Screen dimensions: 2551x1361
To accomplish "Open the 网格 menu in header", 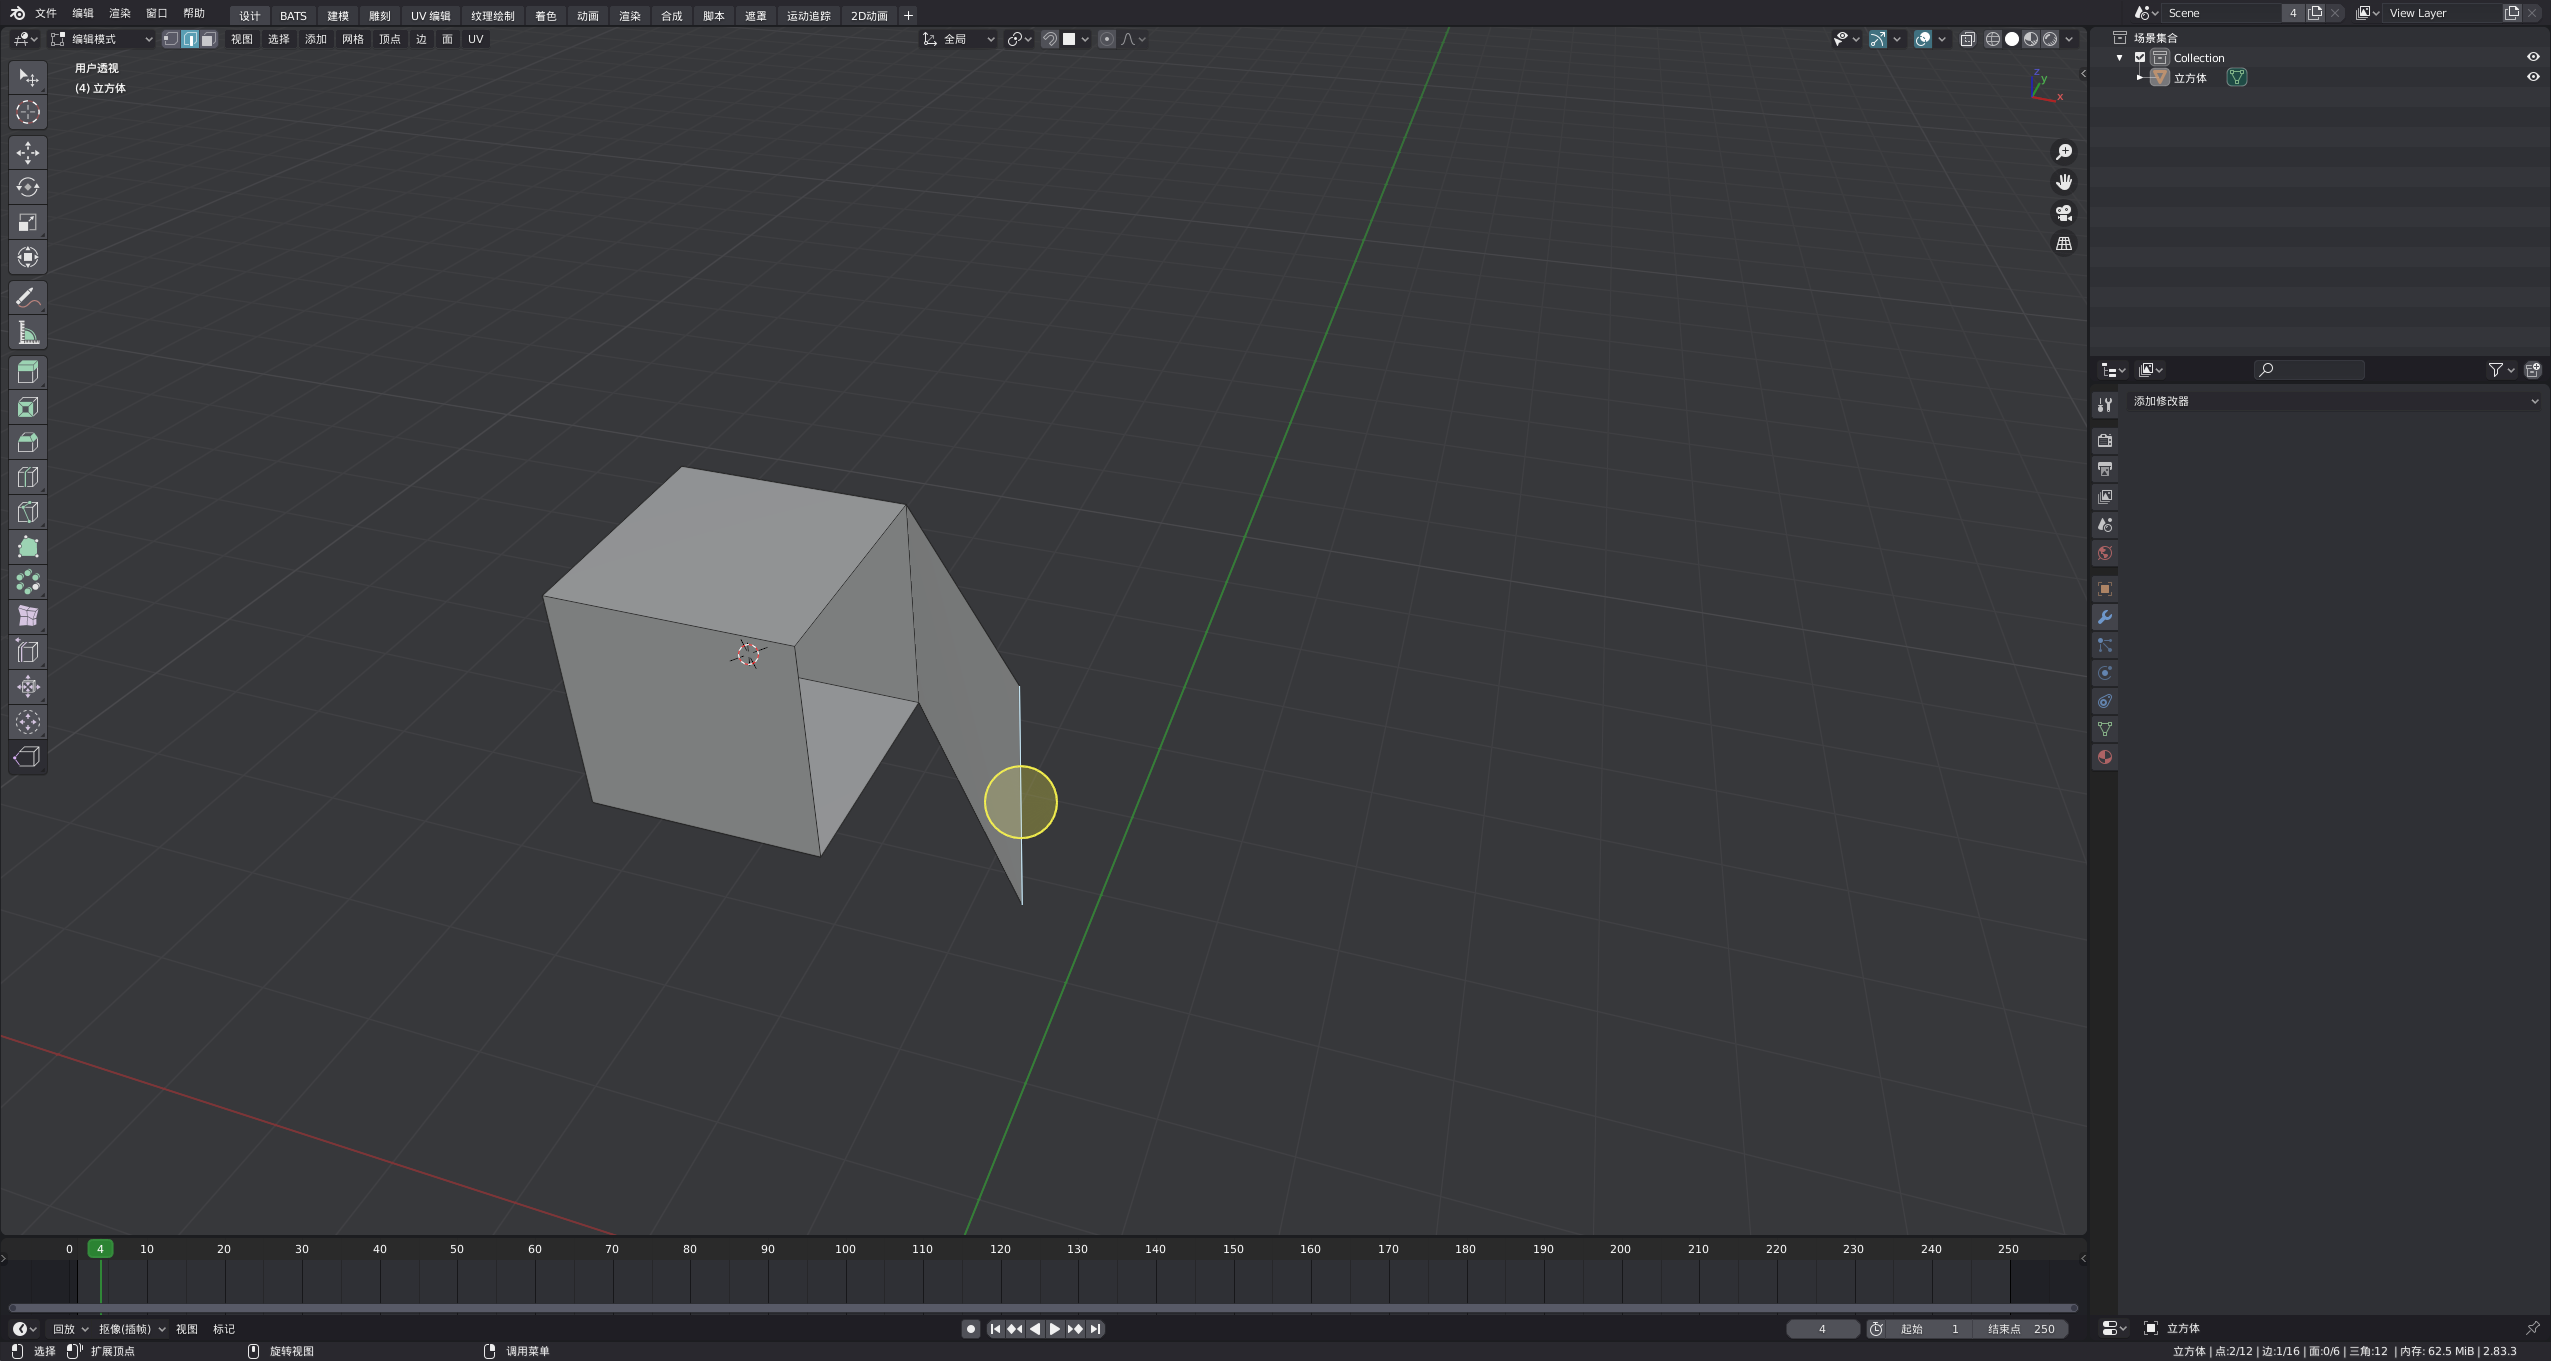I will (x=352, y=39).
